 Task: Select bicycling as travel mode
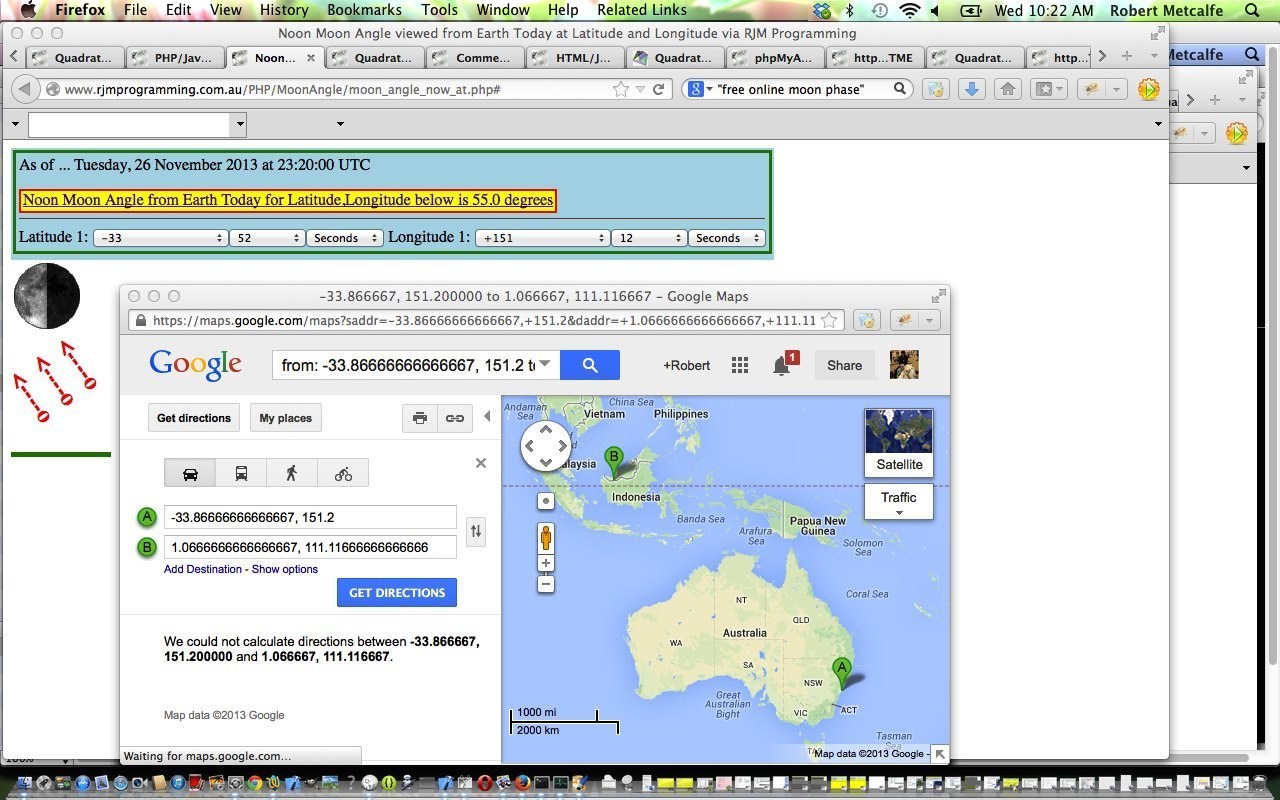[343, 473]
